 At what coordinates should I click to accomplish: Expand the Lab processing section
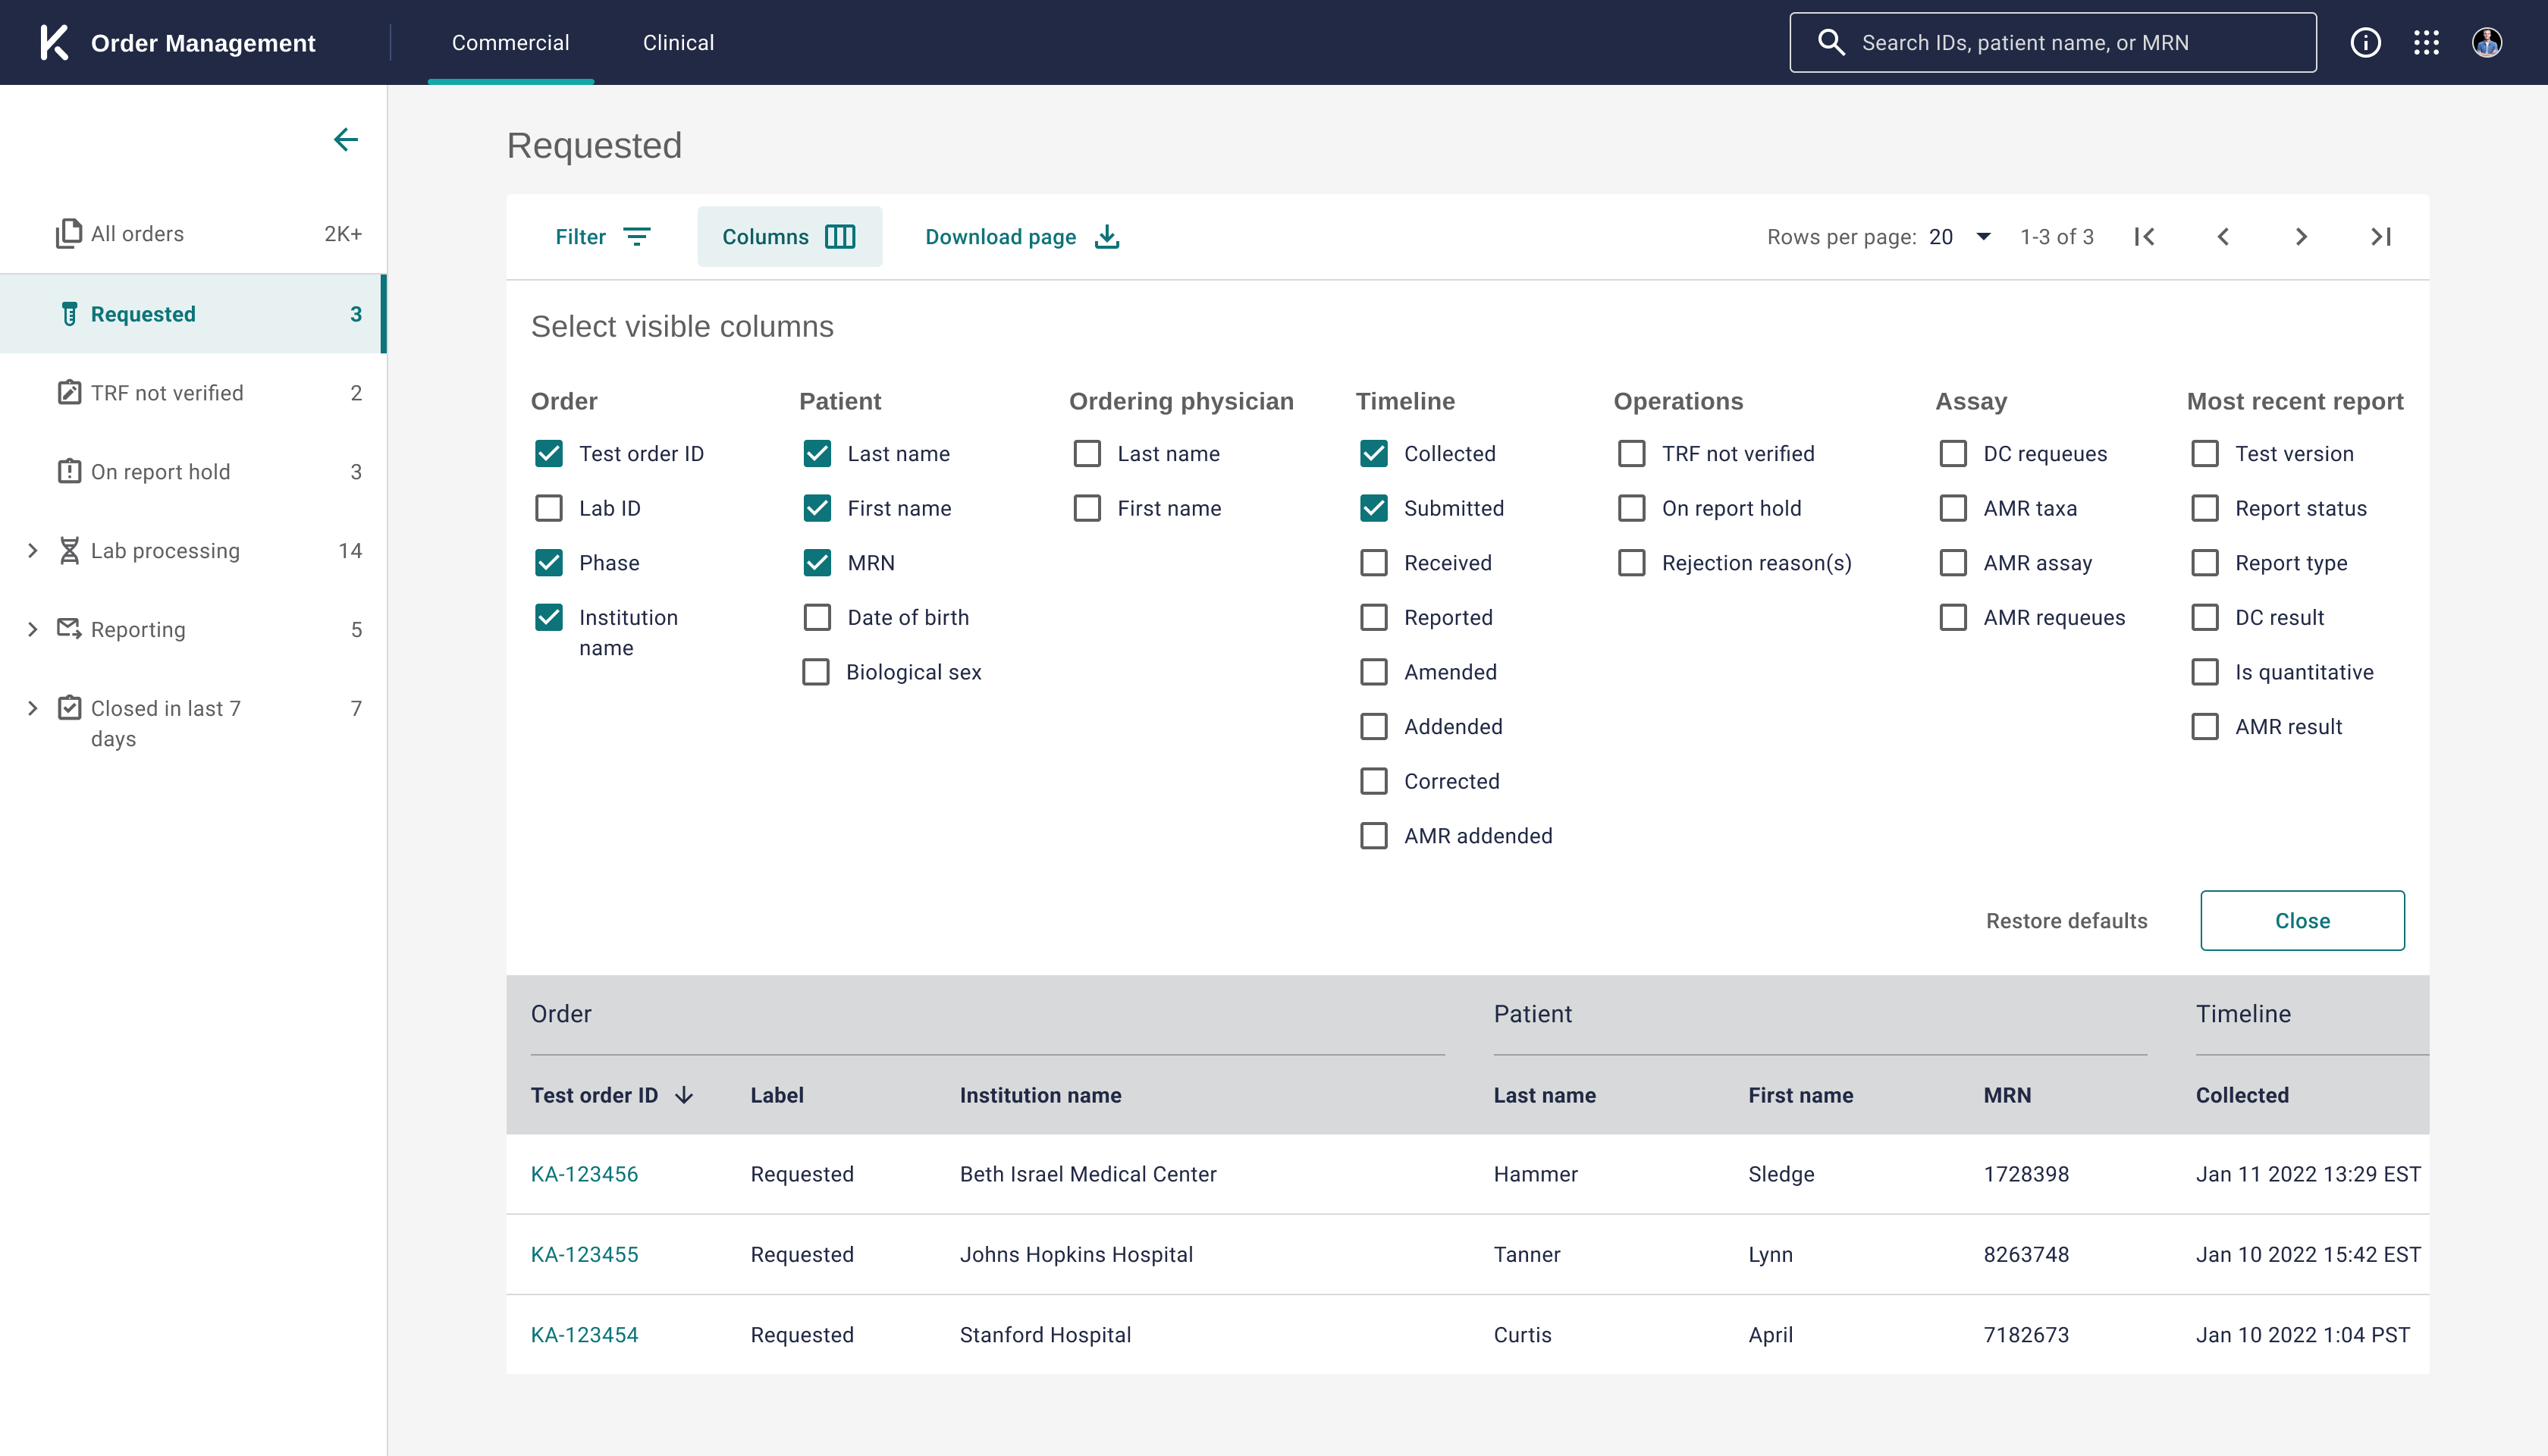[x=32, y=551]
